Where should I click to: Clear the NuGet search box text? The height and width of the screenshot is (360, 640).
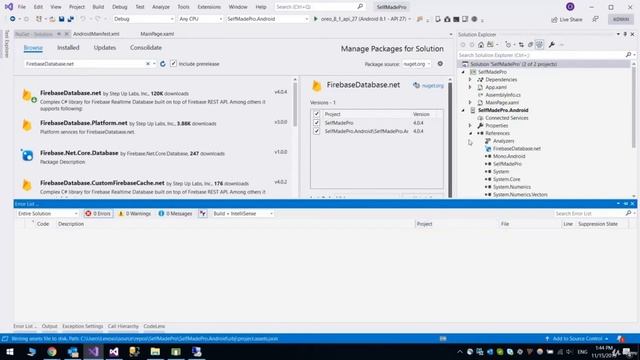pyautogui.click(x=148, y=64)
